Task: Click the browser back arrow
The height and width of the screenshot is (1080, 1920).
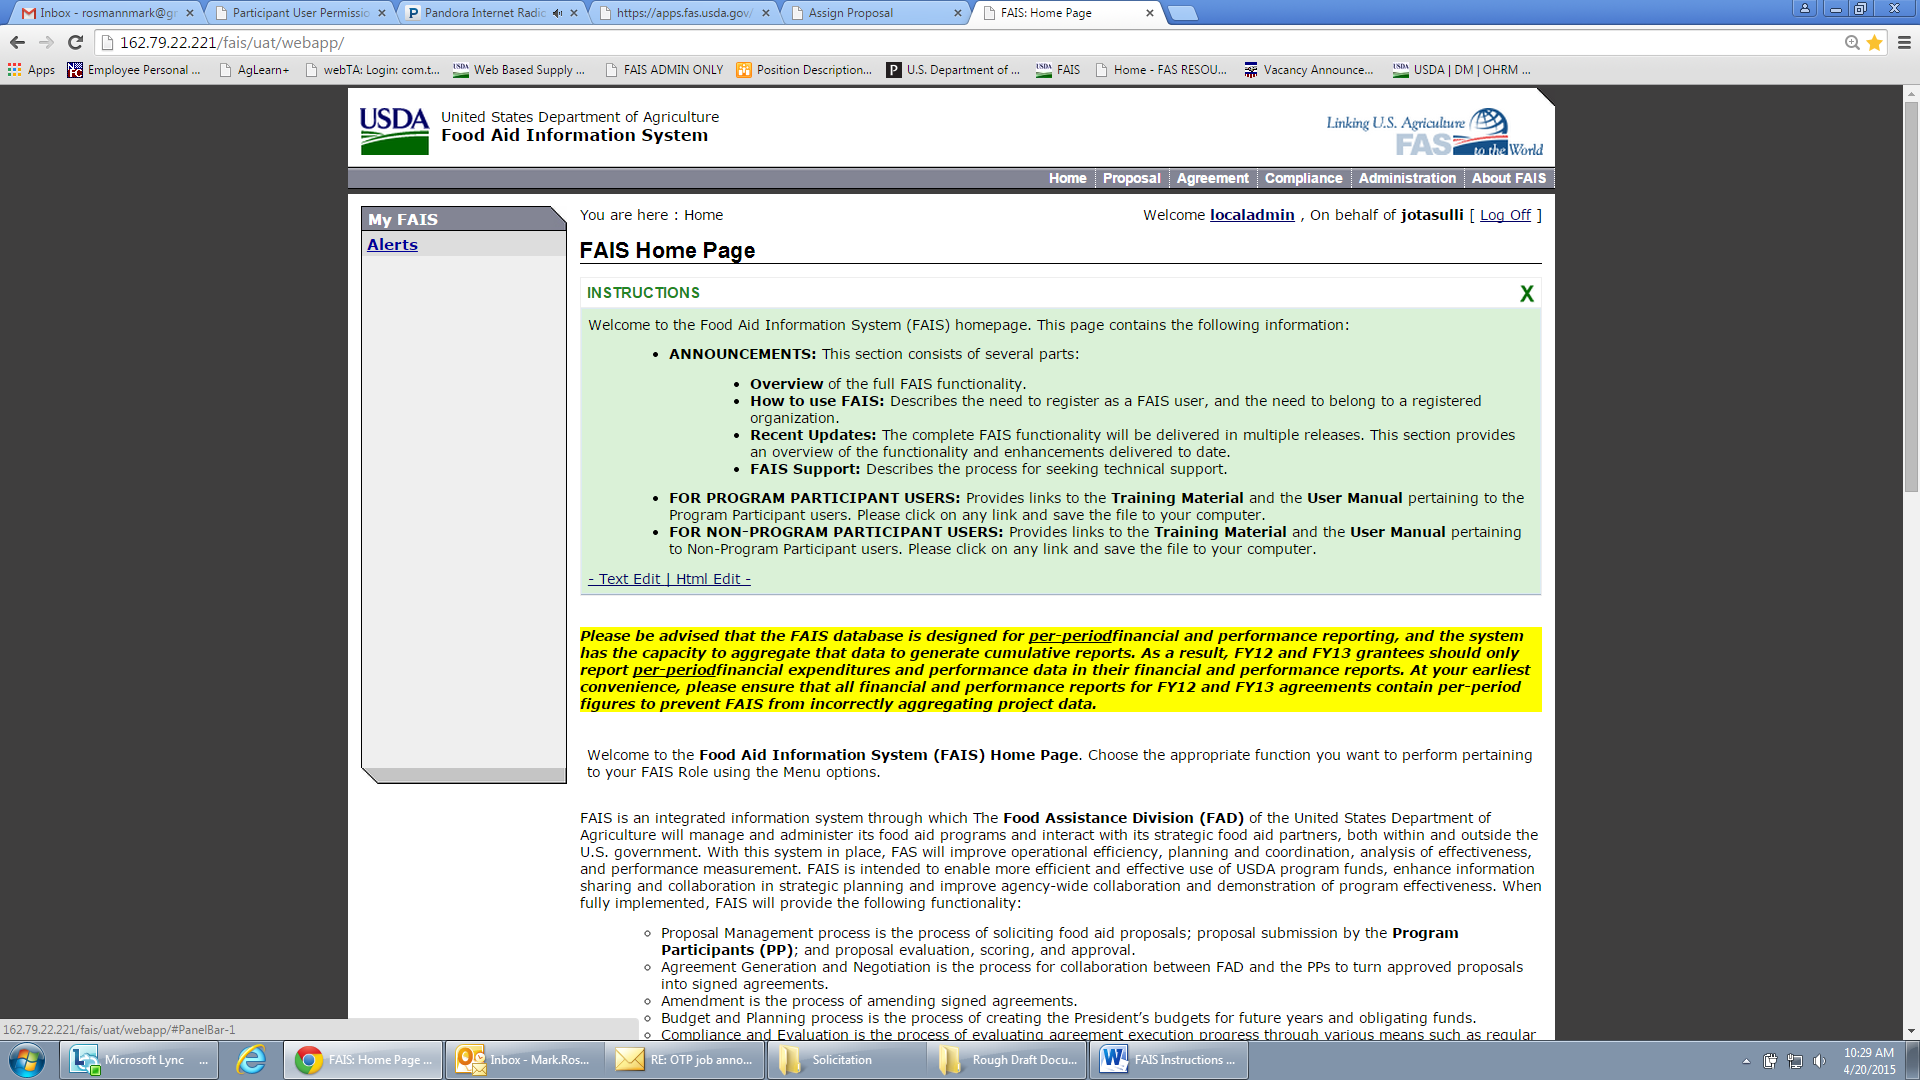Action: [17, 43]
